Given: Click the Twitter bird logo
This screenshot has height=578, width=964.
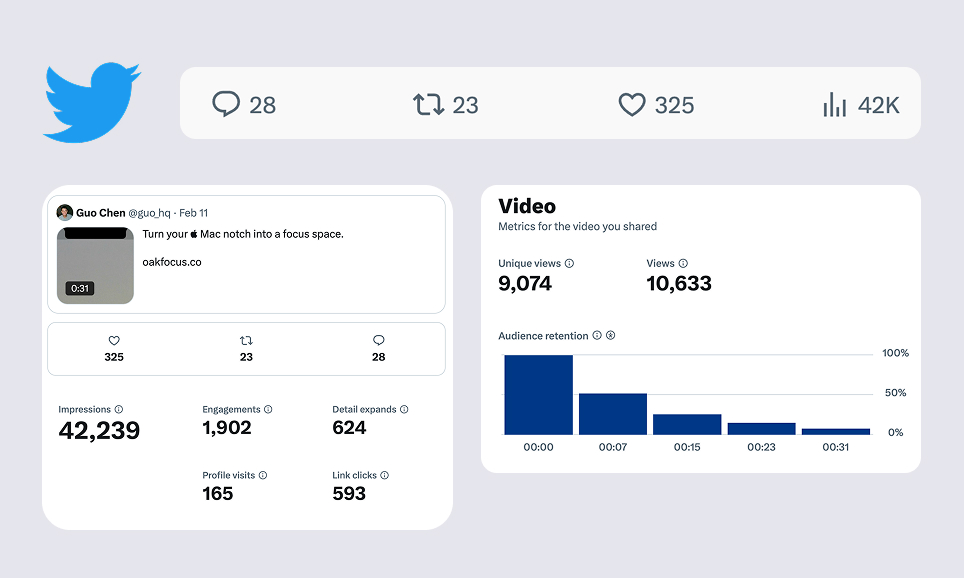Looking at the screenshot, I should tap(92, 100).
